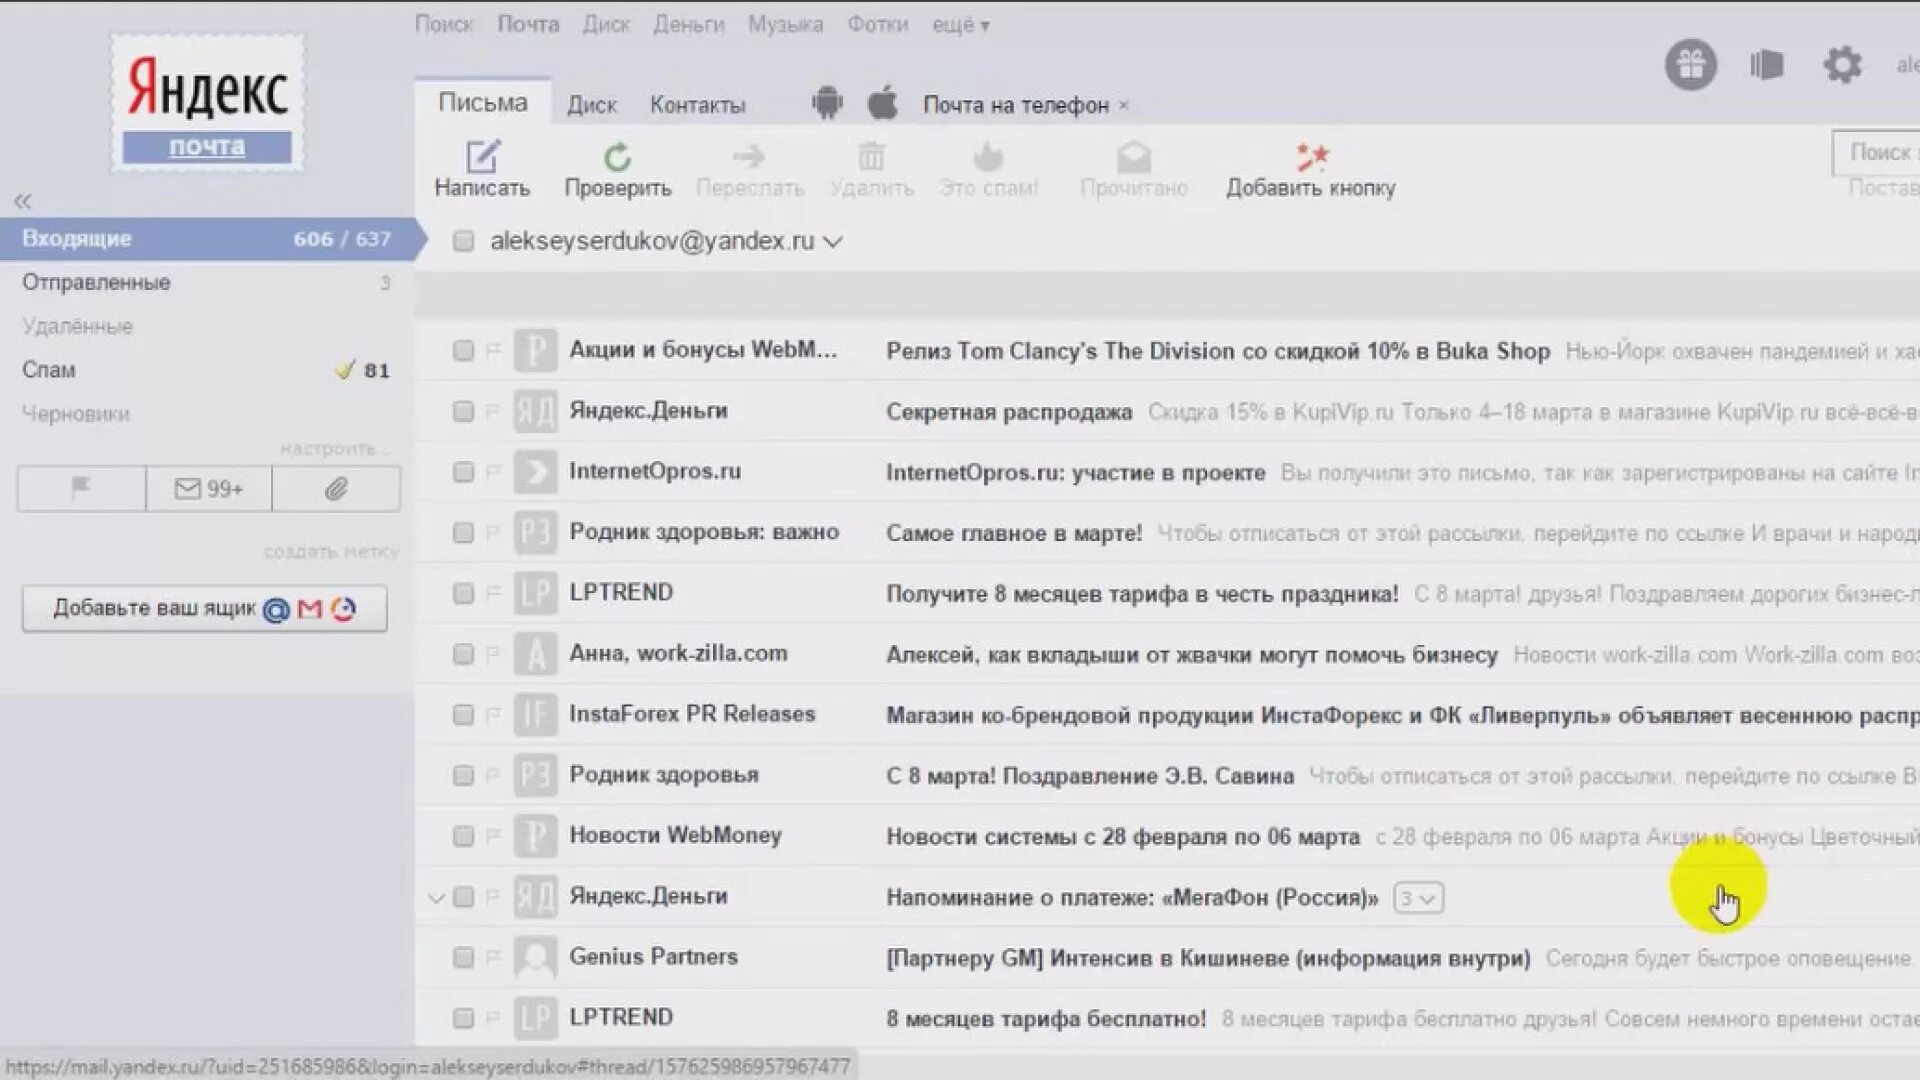Filter flagged emails by flag icon
This screenshot has height=1080, width=1920.
pyautogui.click(x=81, y=489)
